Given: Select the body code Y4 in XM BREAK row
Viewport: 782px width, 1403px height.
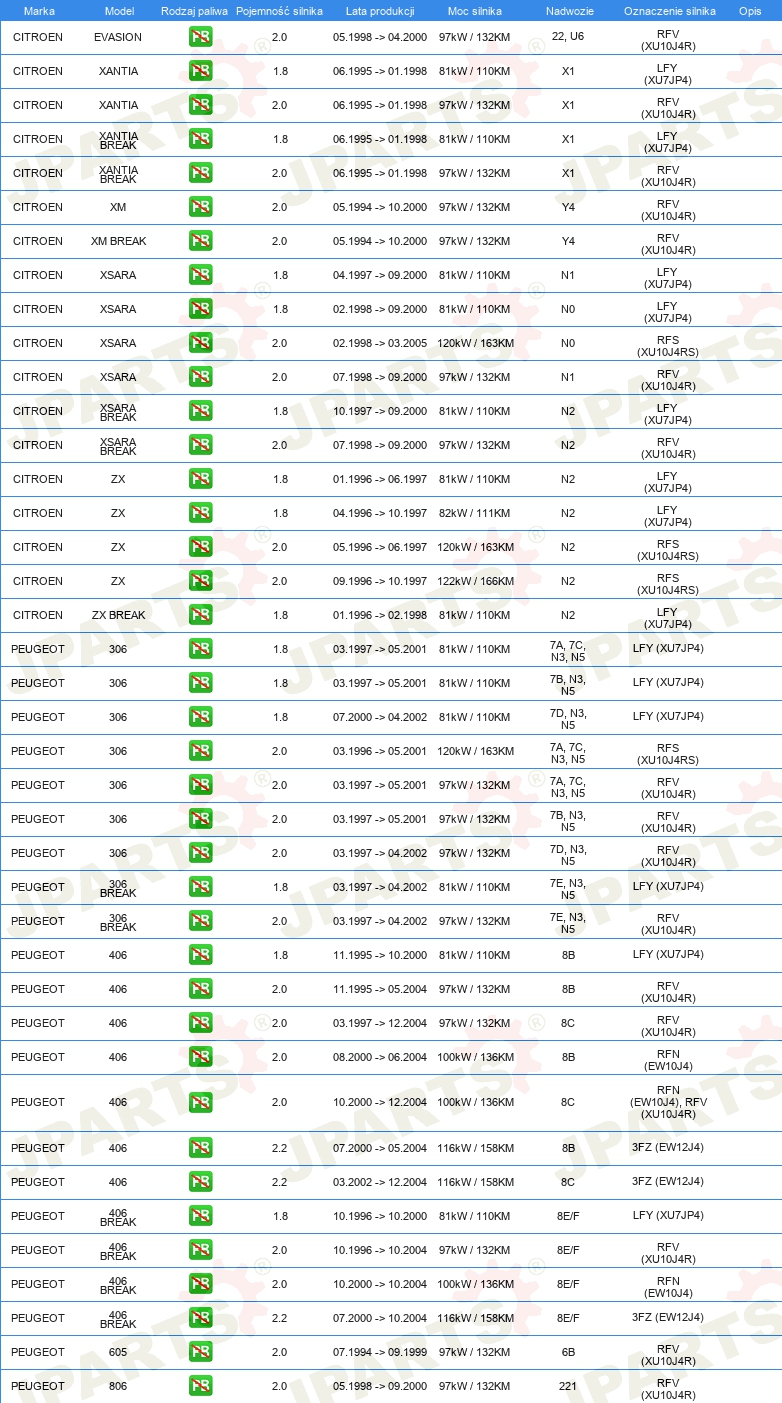Looking at the screenshot, I should click(568, 241).
